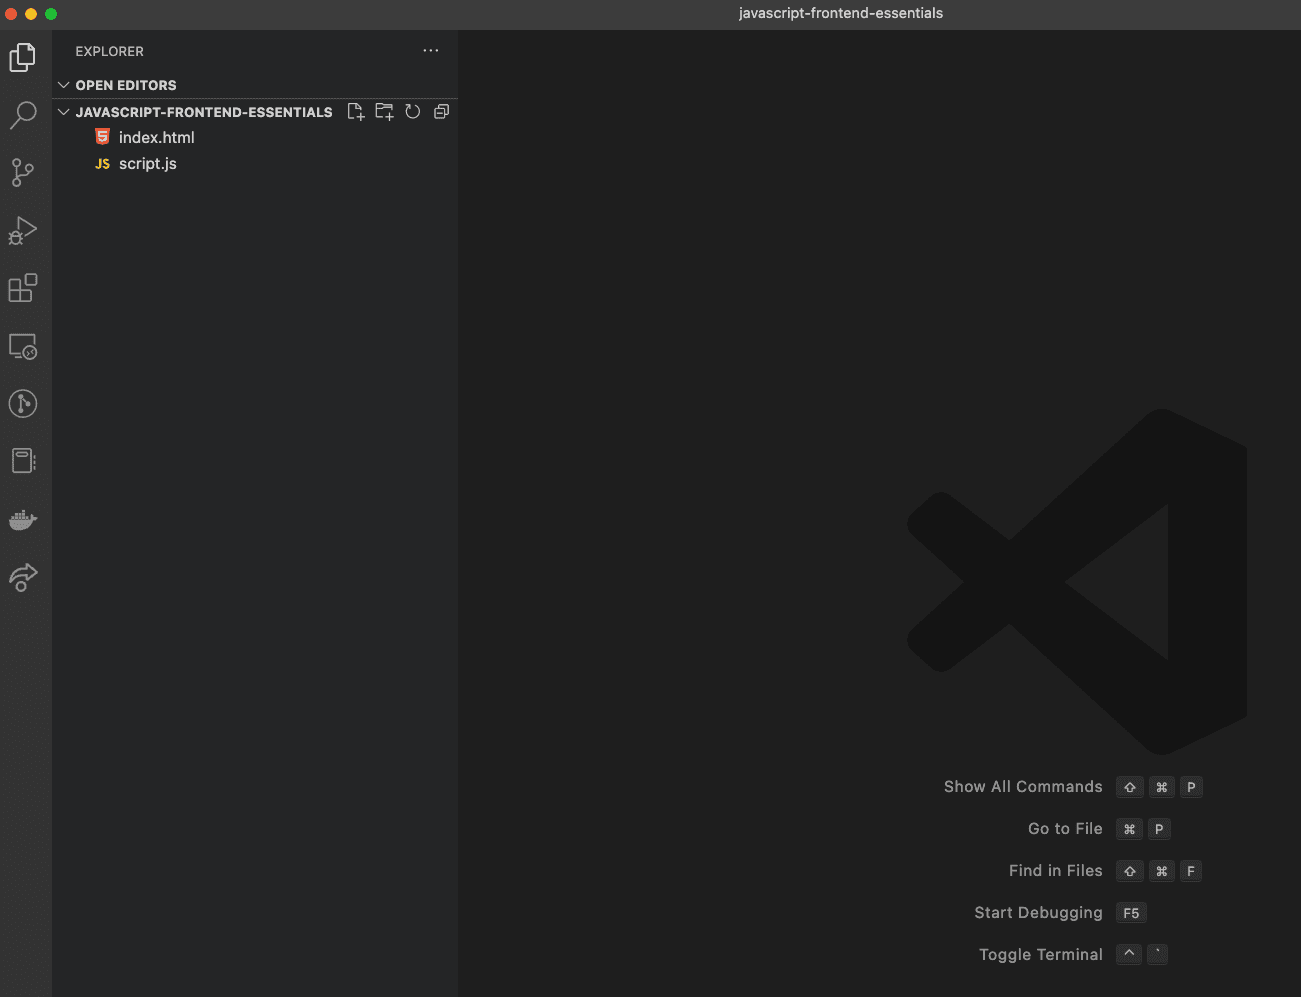Select the JS icon beside script.js

(102, 164)
